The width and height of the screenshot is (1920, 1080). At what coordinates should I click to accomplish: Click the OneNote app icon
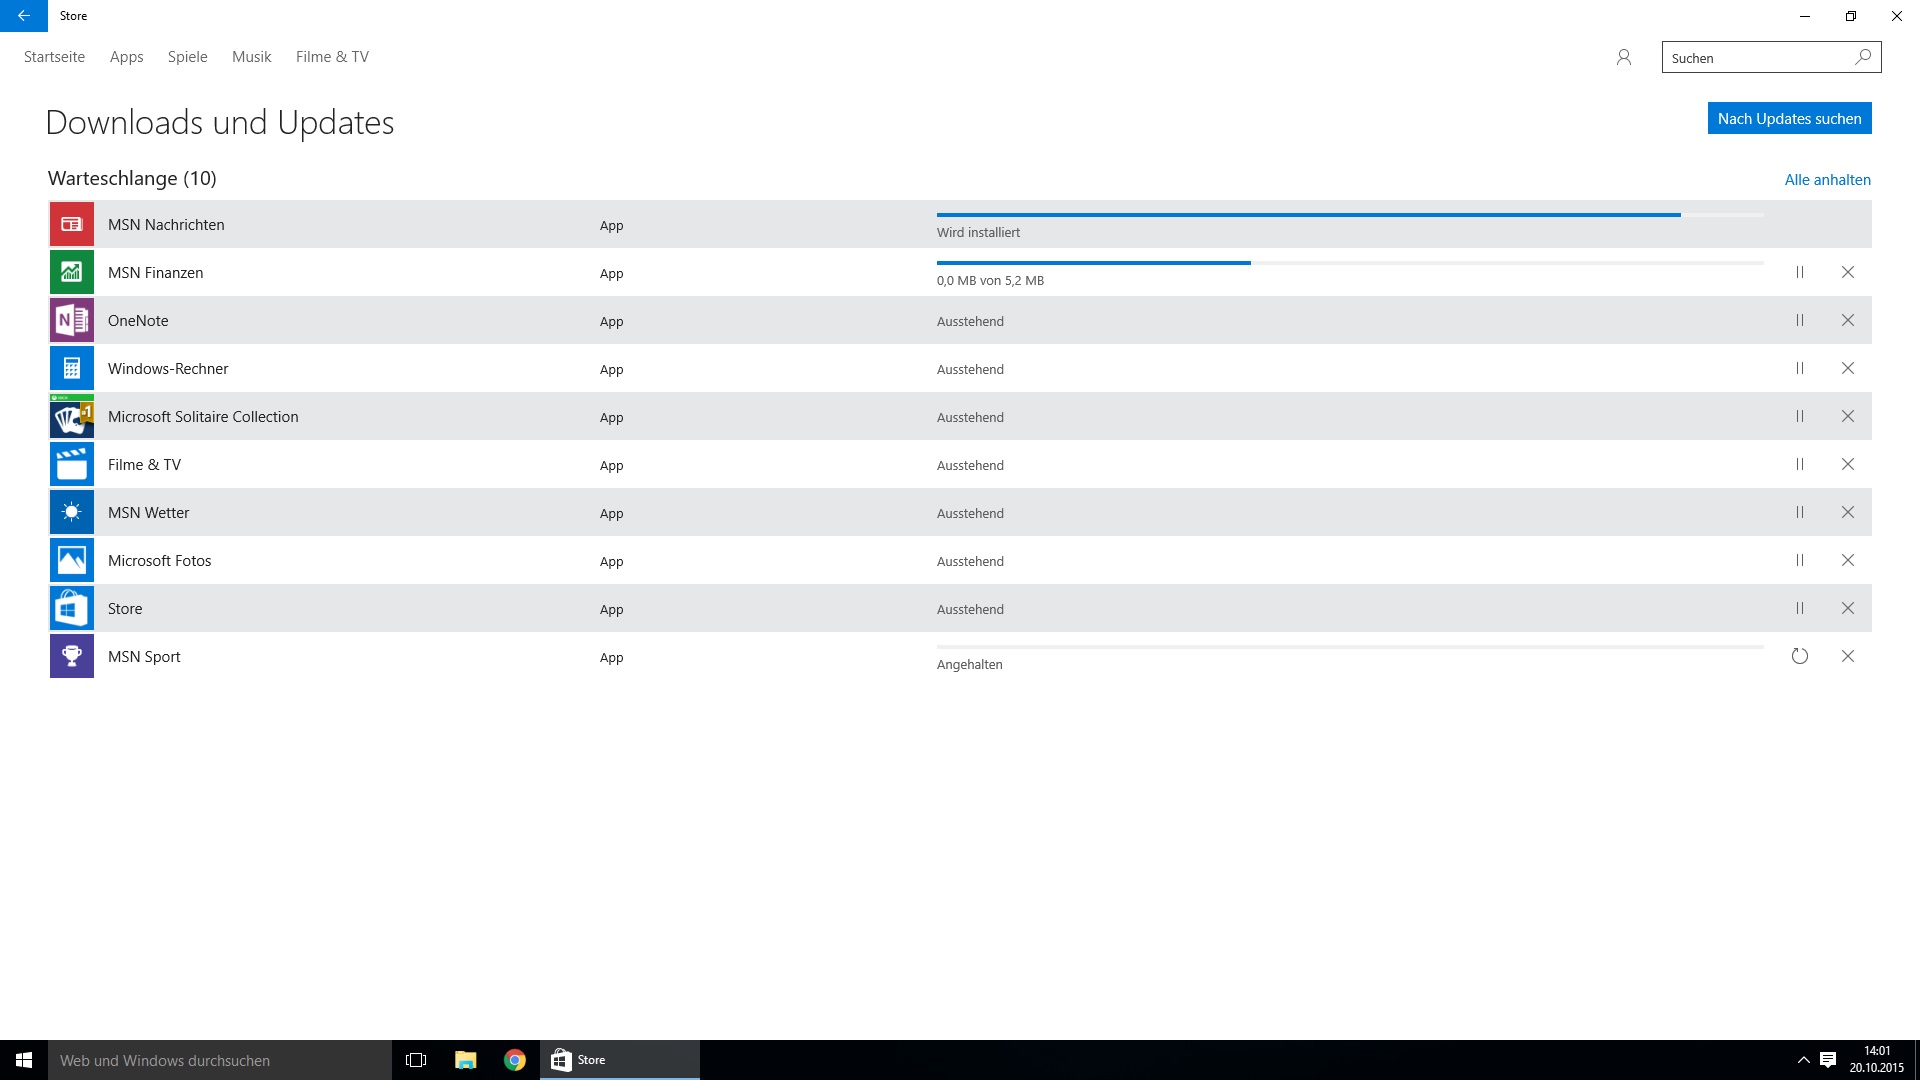pos(72,321)
